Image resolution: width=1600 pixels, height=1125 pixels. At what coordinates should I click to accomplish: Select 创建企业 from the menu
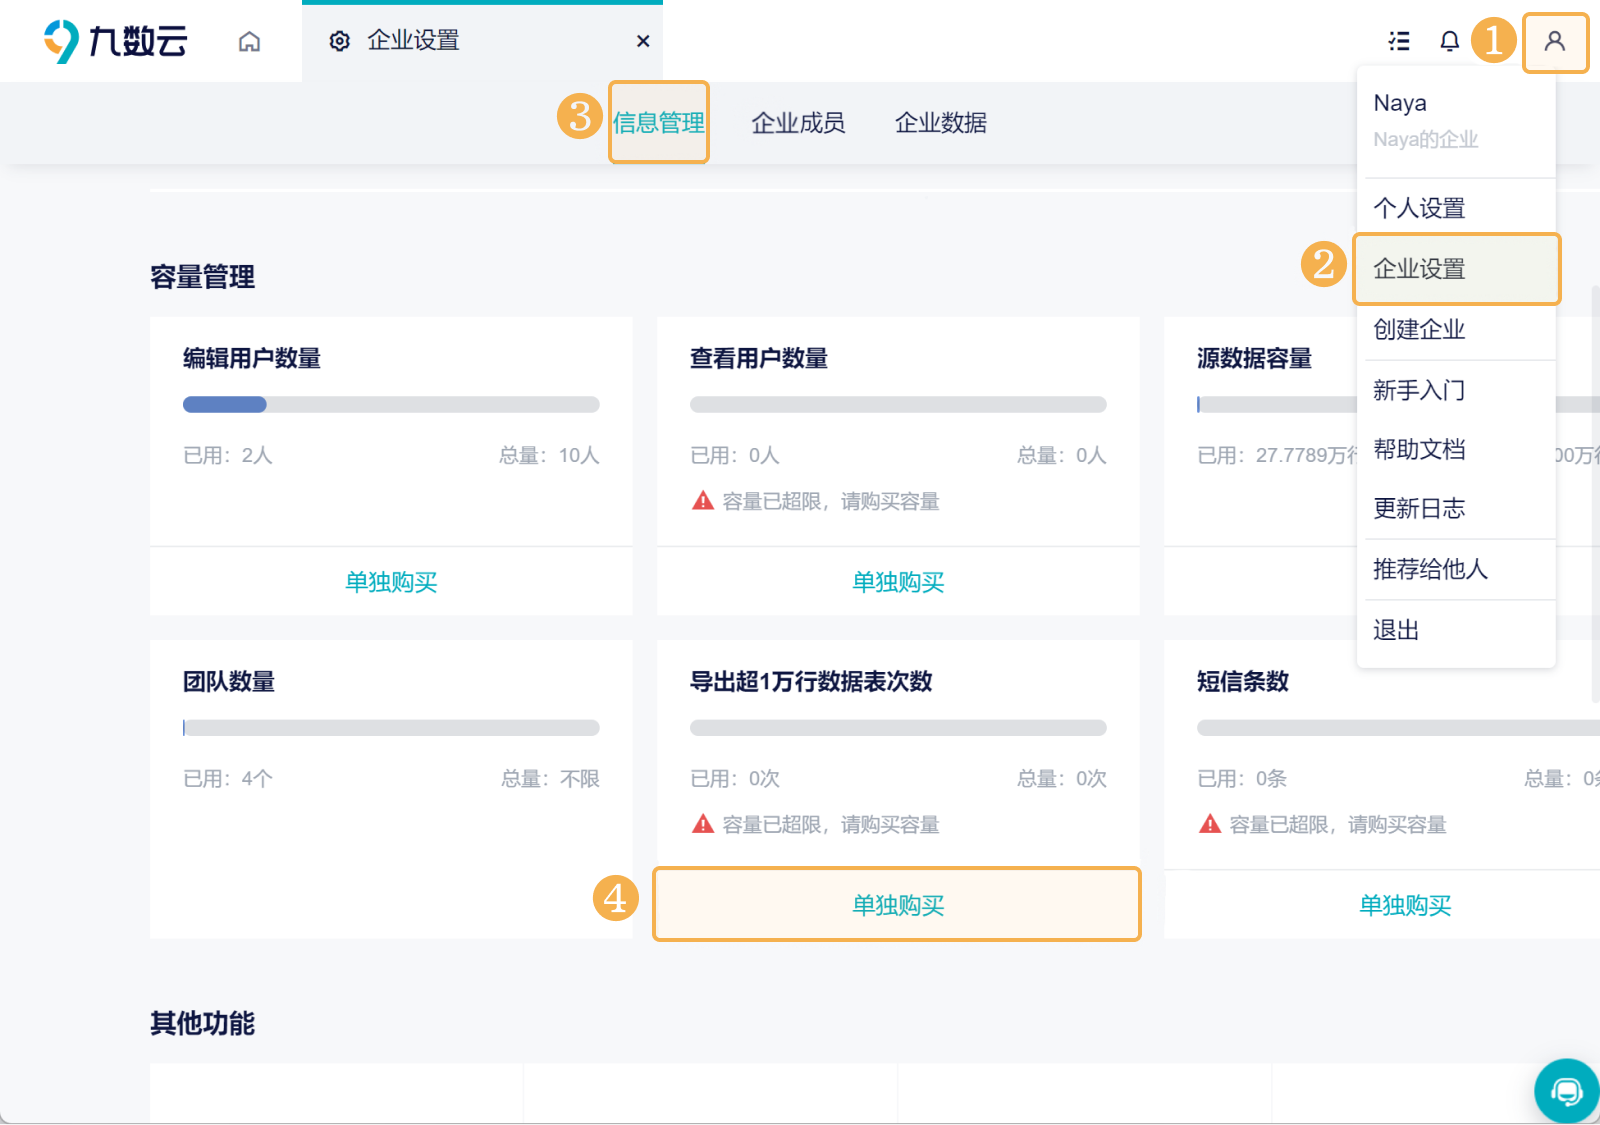tap(1418, 329)
